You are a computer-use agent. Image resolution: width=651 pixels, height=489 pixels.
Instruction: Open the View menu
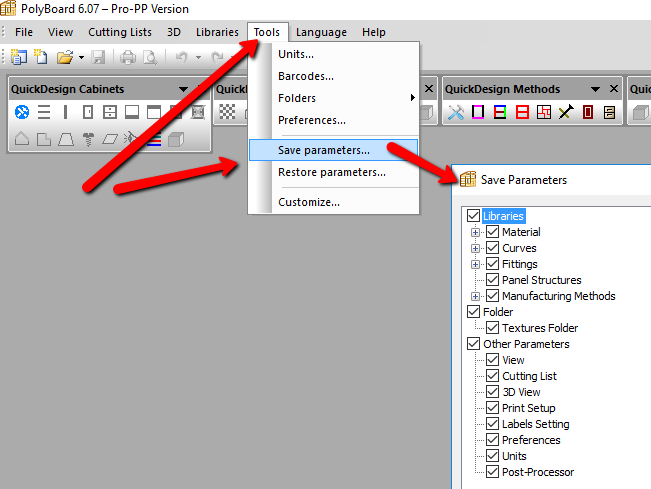[60, 32]
